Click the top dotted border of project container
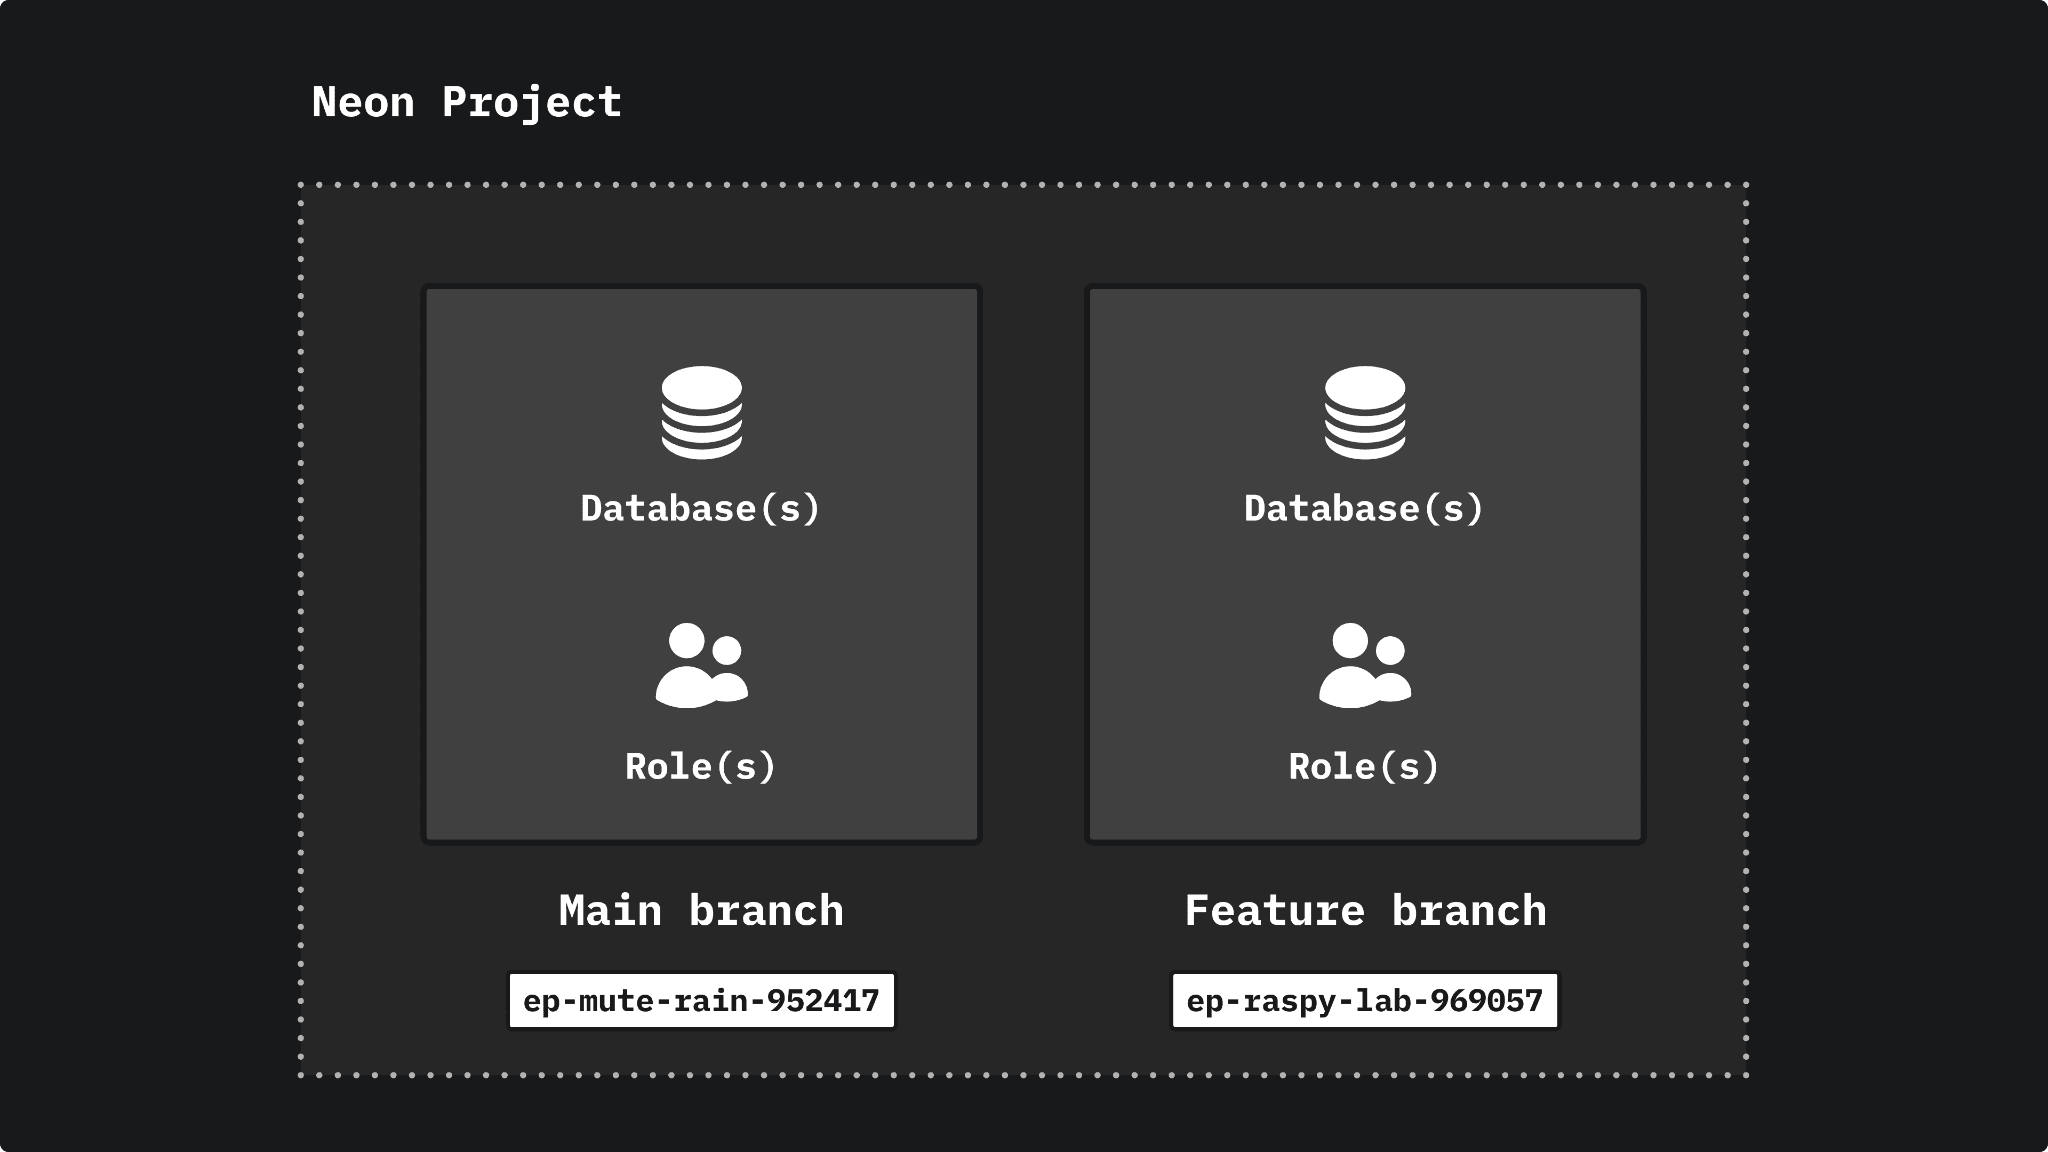2048x1152 pixels. coord(1024,184)
